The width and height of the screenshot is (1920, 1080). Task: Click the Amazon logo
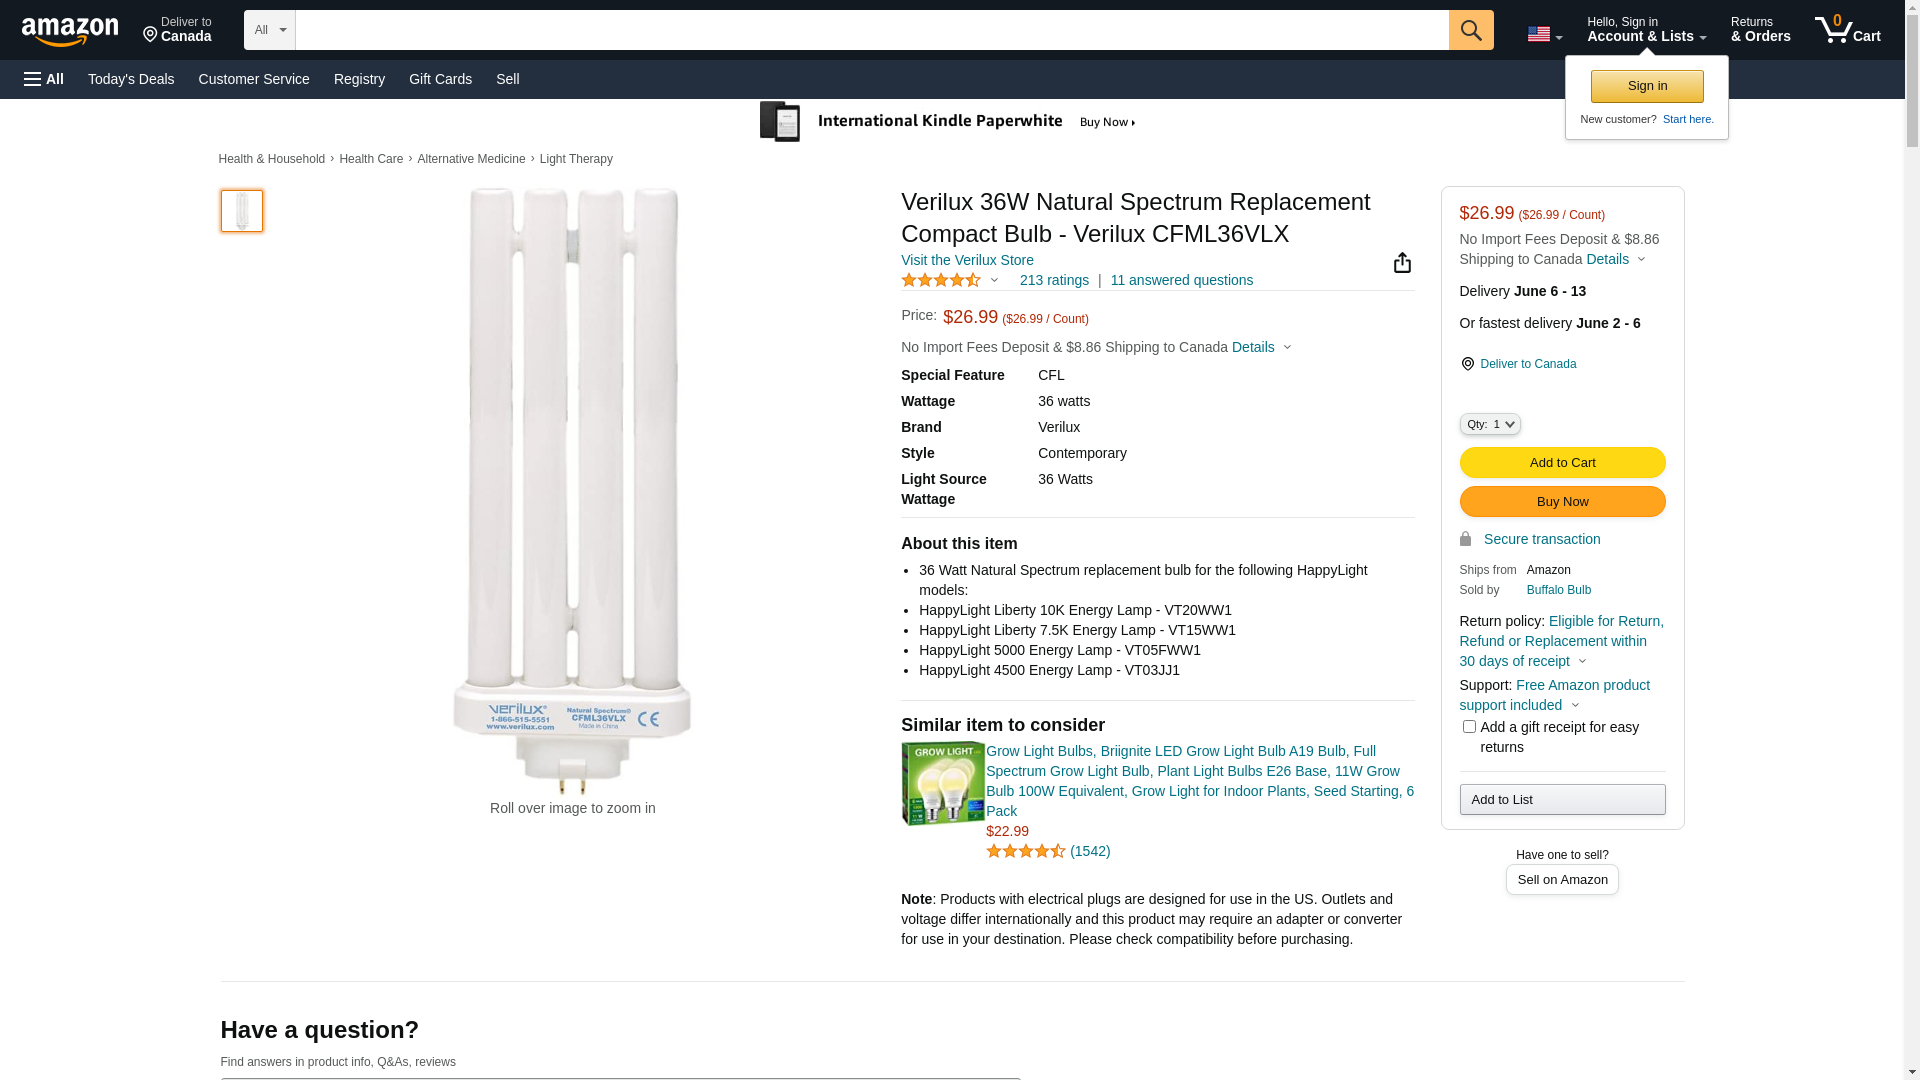click(70, 31)
